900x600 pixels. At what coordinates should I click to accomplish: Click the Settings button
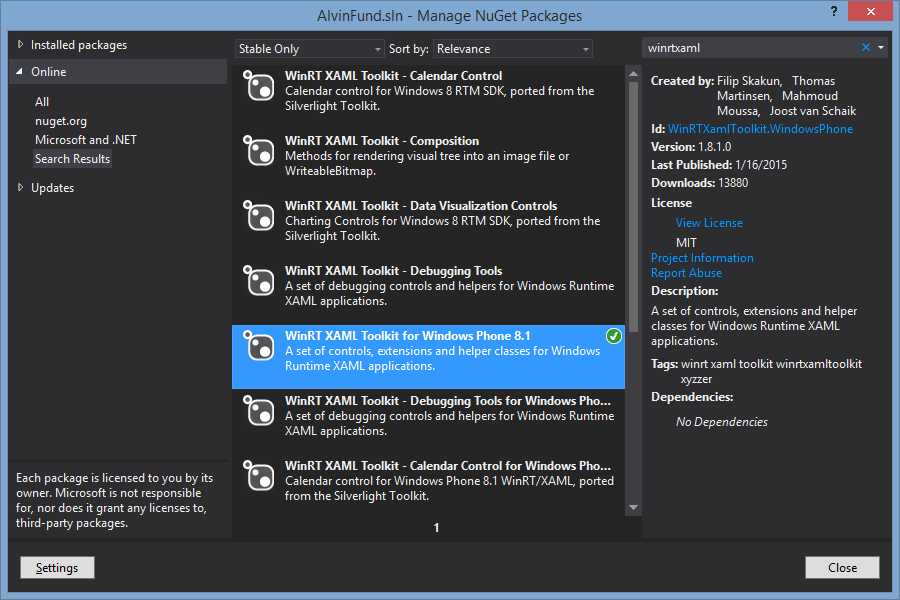click(x=57, y=567)
